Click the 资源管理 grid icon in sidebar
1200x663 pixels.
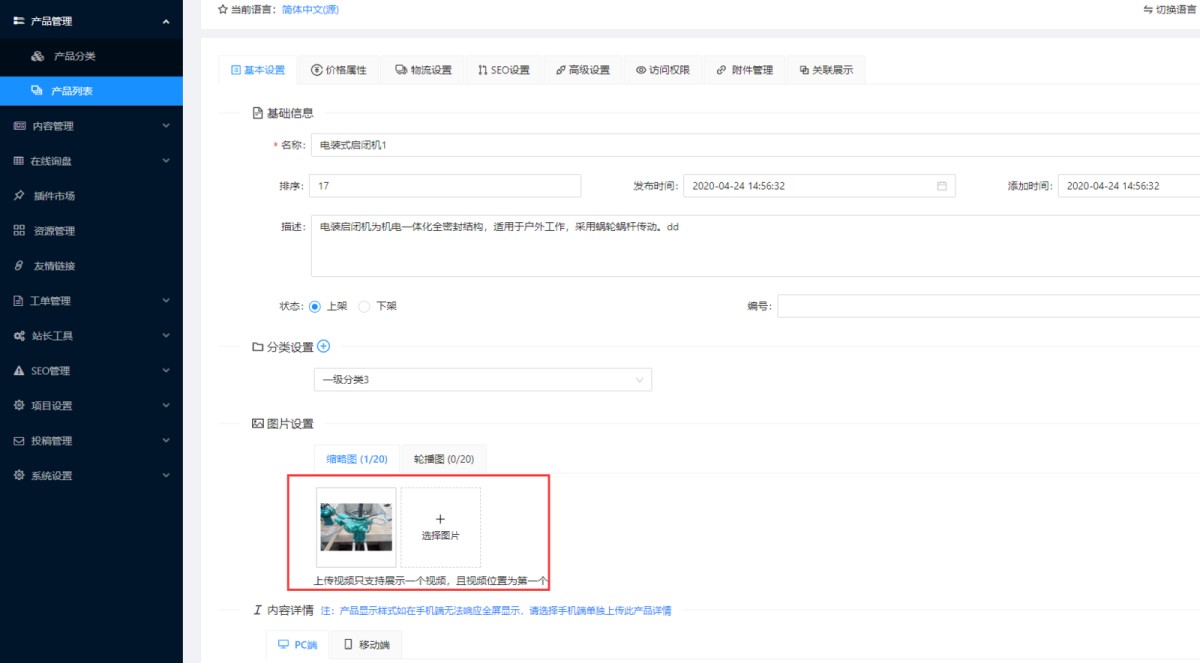click(19, 231)
